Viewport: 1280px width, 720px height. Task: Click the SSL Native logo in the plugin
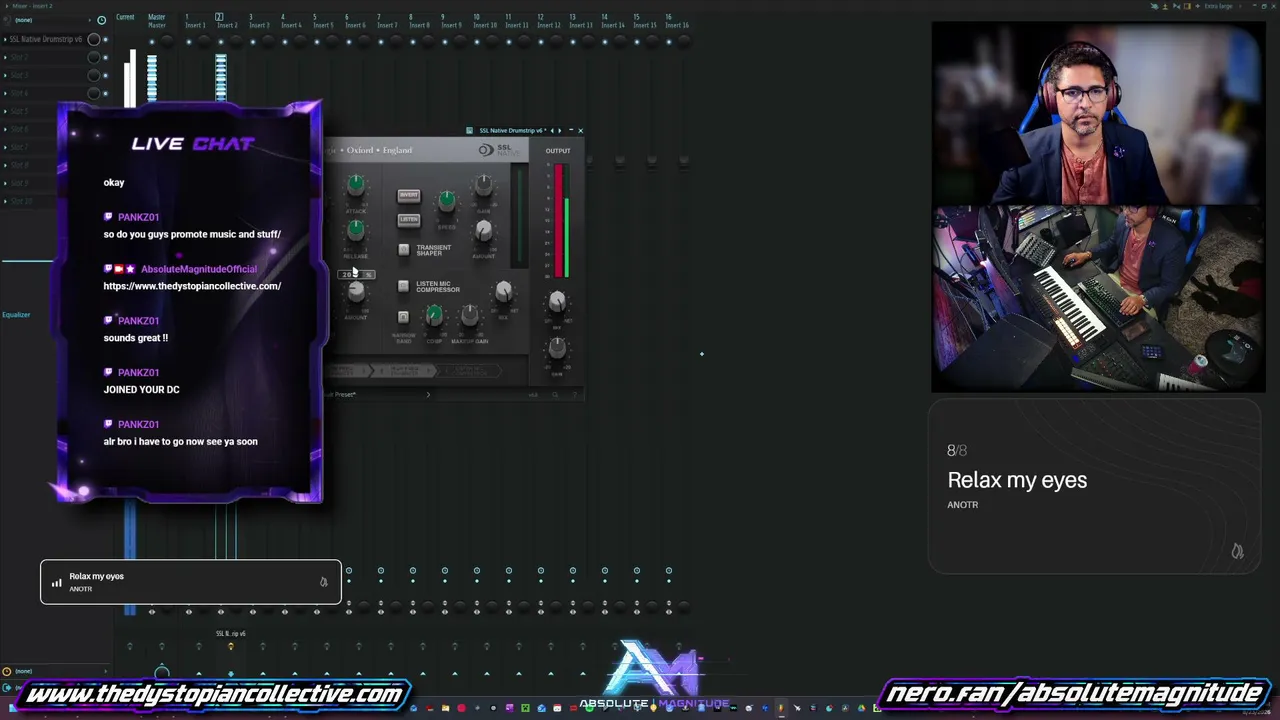click(x=499, y=150)
